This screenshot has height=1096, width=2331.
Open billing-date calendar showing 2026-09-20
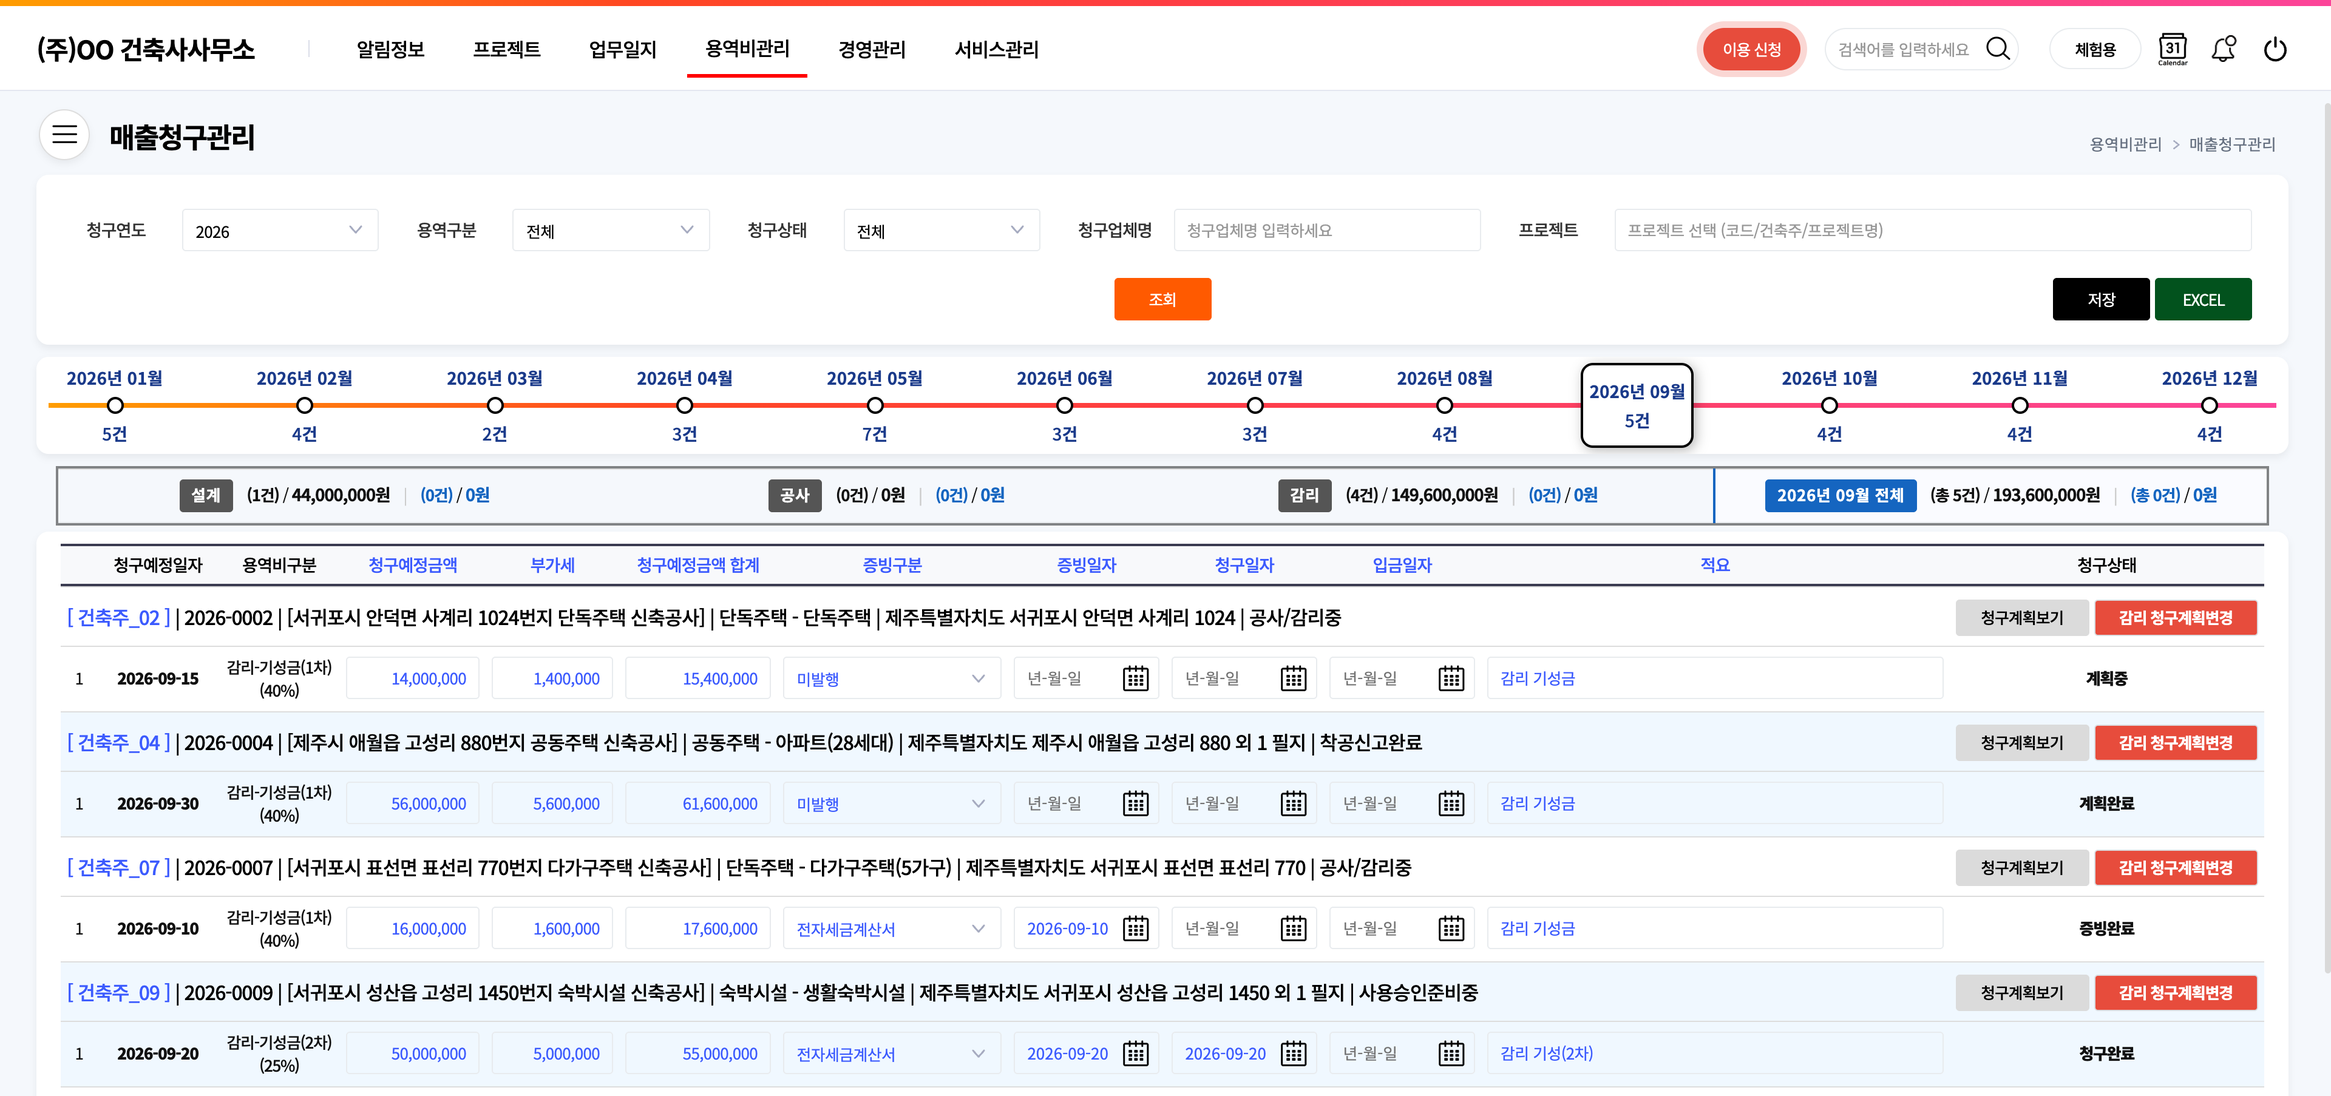pos(1293,1054)
